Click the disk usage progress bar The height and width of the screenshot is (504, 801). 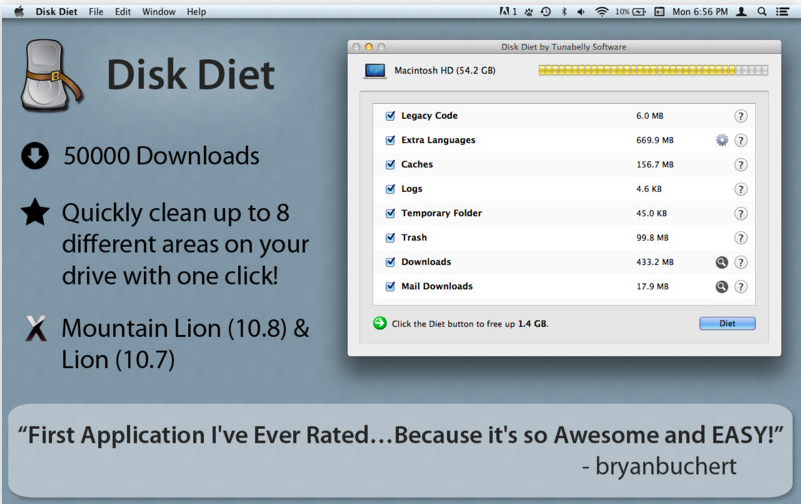tap(653, 70)
